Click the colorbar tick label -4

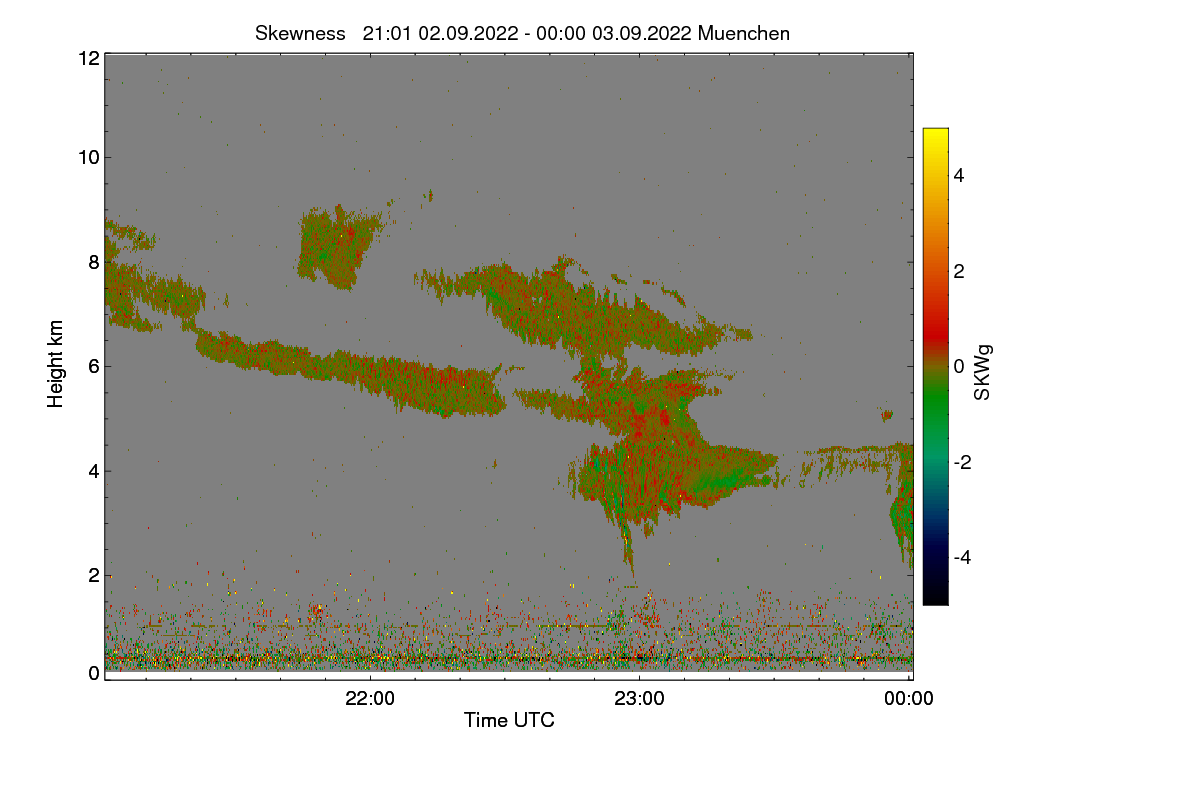pos(964,557)
